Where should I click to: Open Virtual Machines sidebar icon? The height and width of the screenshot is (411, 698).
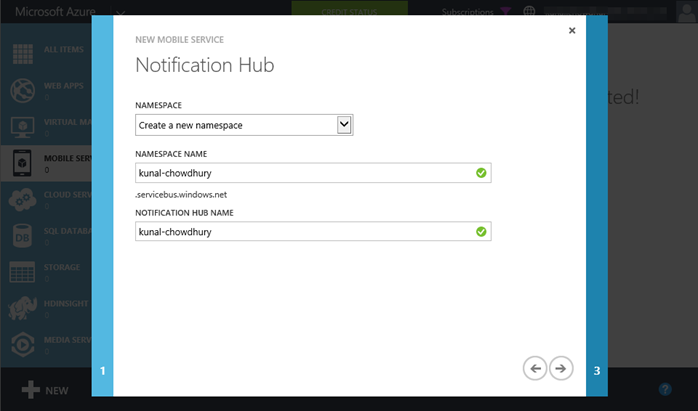(x=23, y=127)
